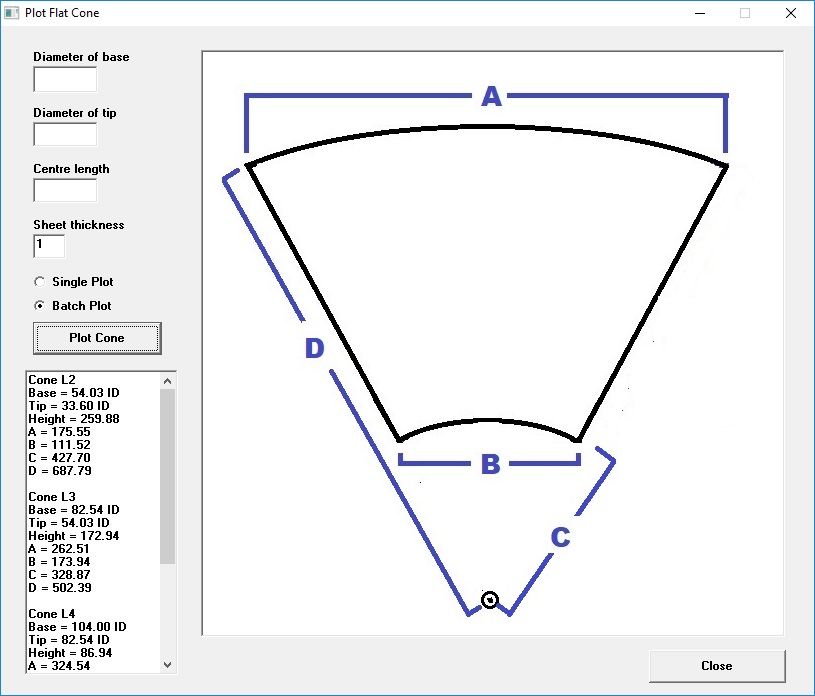Click the Diameter of tip input field
The height and width of the screenshot is (696, 815).
tap(65, 135)
